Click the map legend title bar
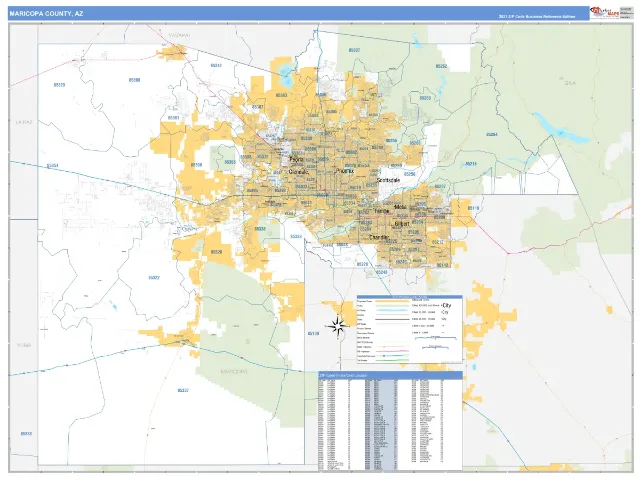This screenshot has width=640, height=480. [x=410, y=297]
